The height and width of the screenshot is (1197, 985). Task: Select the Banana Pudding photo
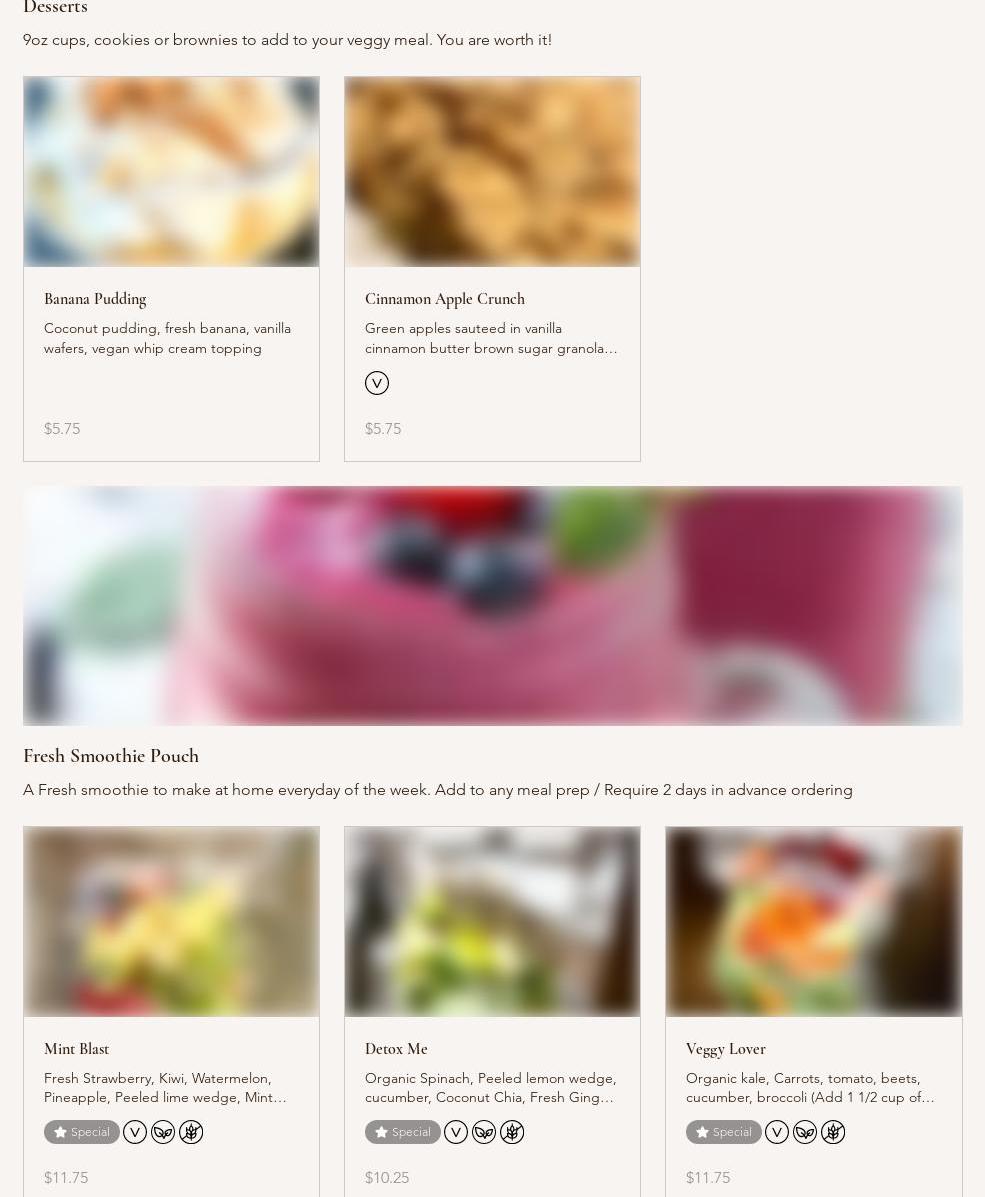171,172
